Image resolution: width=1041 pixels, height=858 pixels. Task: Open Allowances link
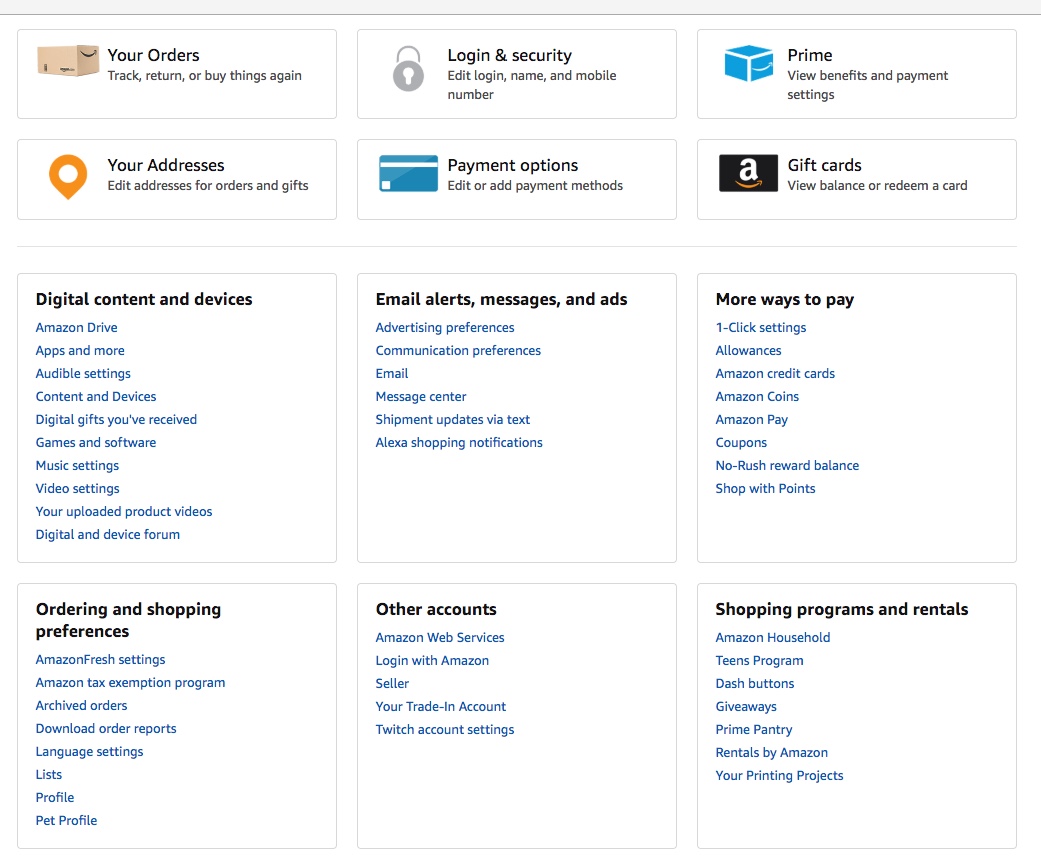point(748,351)
